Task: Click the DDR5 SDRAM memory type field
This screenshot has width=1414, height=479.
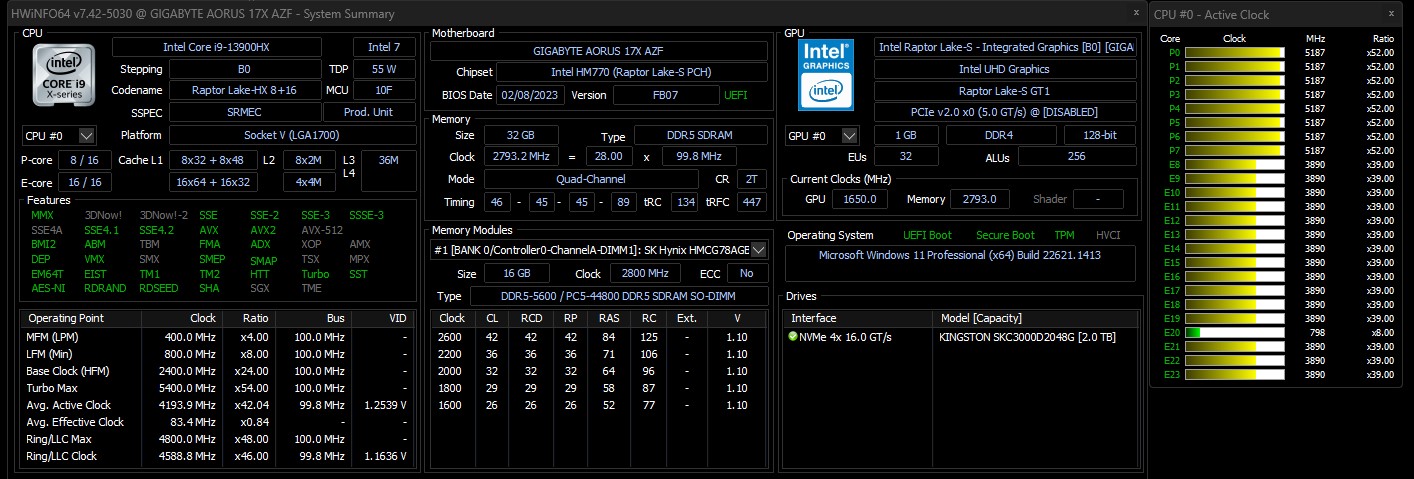Action: point(701,135)
